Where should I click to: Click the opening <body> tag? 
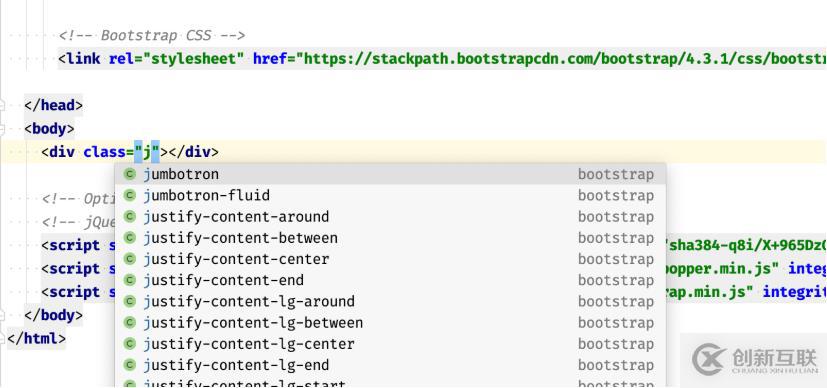[50, 129]
